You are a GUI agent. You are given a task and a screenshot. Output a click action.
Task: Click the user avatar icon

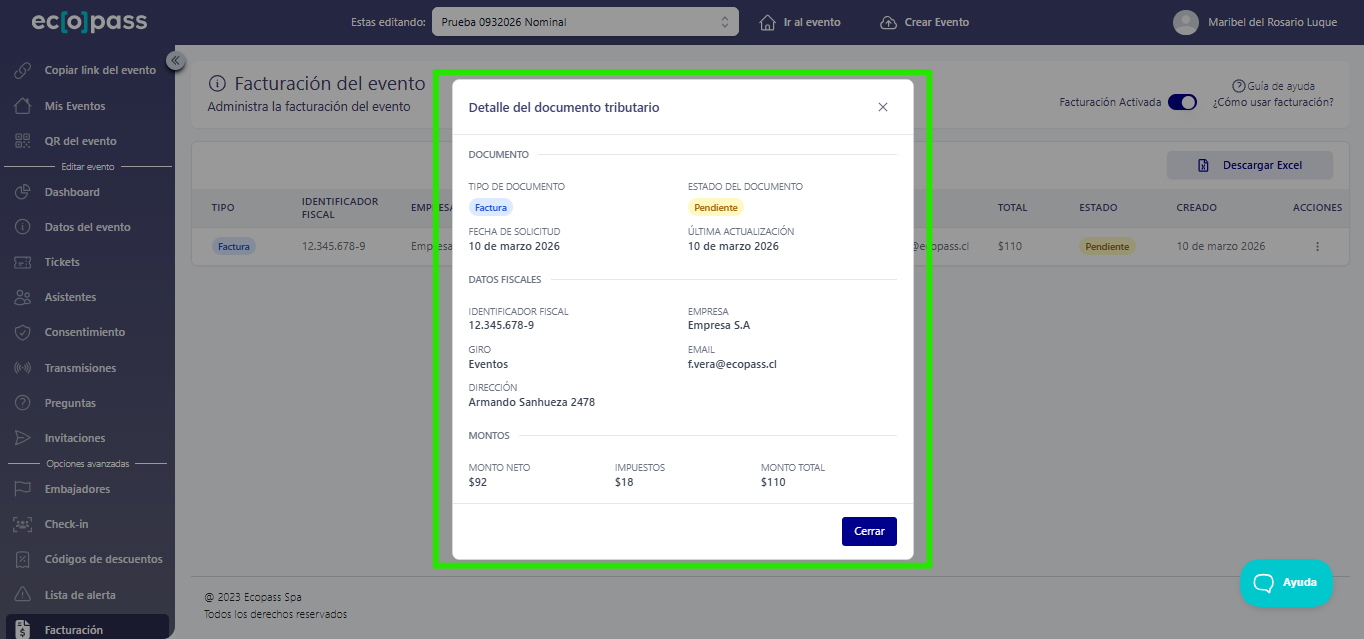(x=1185, y=22)
